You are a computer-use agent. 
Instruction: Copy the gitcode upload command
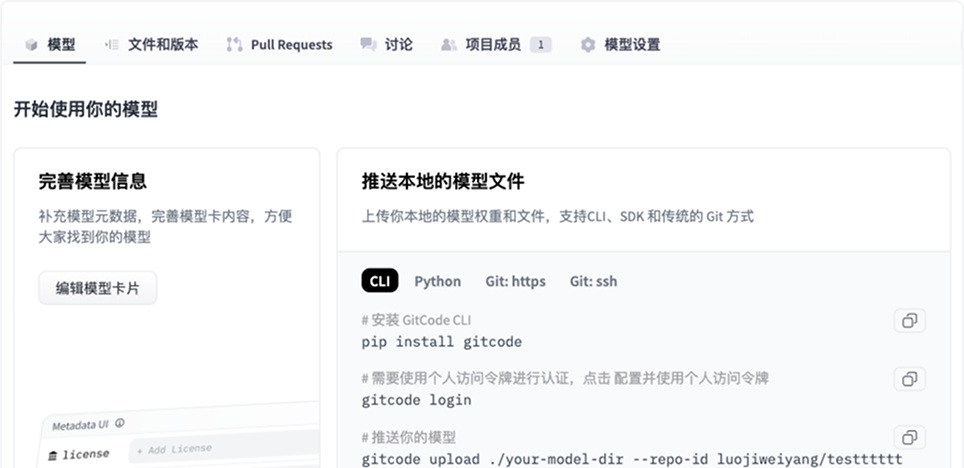(909, 437)
